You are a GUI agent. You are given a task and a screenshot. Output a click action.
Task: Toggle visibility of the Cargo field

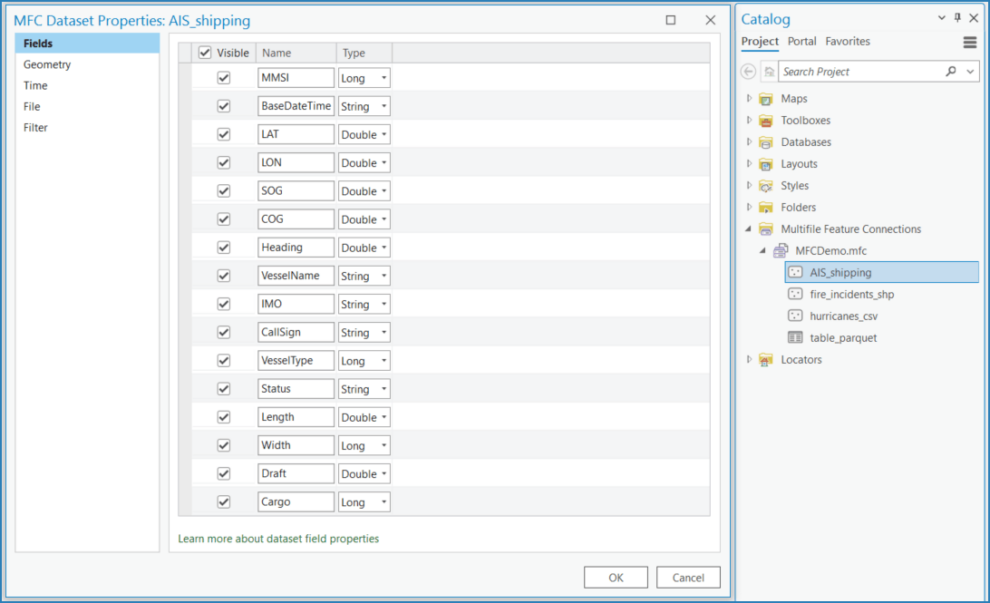(x=222, y=501)
